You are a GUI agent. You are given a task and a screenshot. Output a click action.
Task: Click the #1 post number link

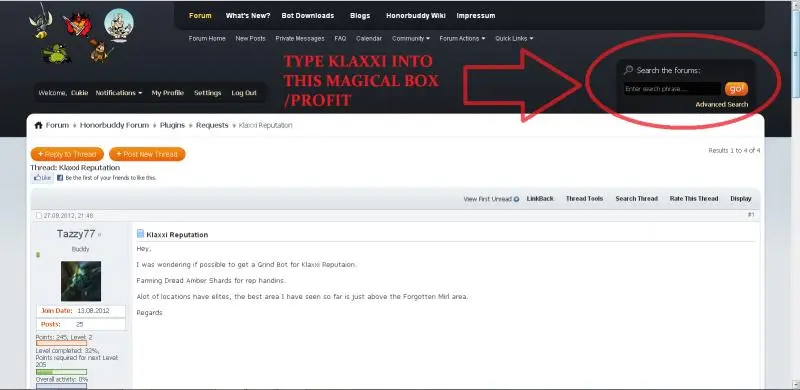(751, 215)
